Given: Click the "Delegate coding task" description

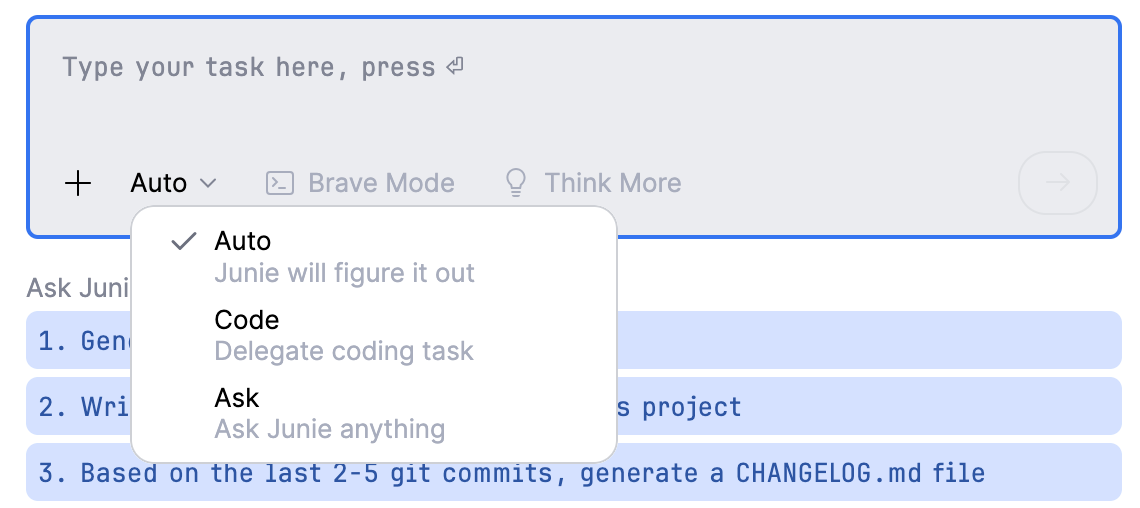Looking at the screenshot, I should pyautogui.click(x=344, y=351).
